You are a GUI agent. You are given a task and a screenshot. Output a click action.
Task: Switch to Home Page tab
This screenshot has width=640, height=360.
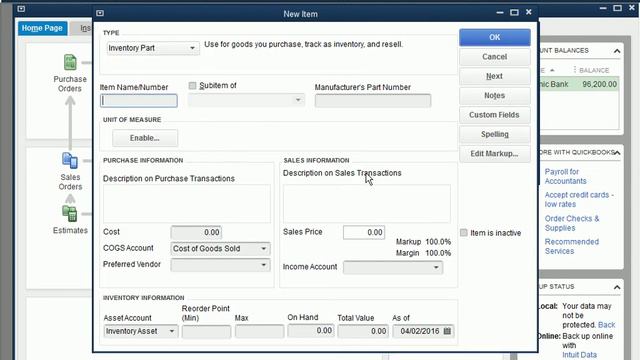click(42, 28)
